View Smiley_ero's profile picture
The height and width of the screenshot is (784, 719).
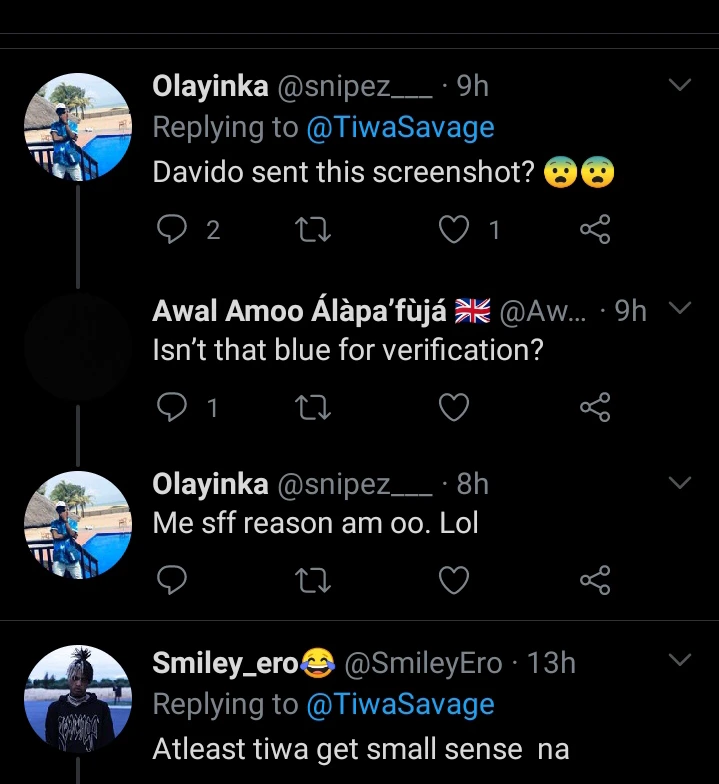coord(78,699)
